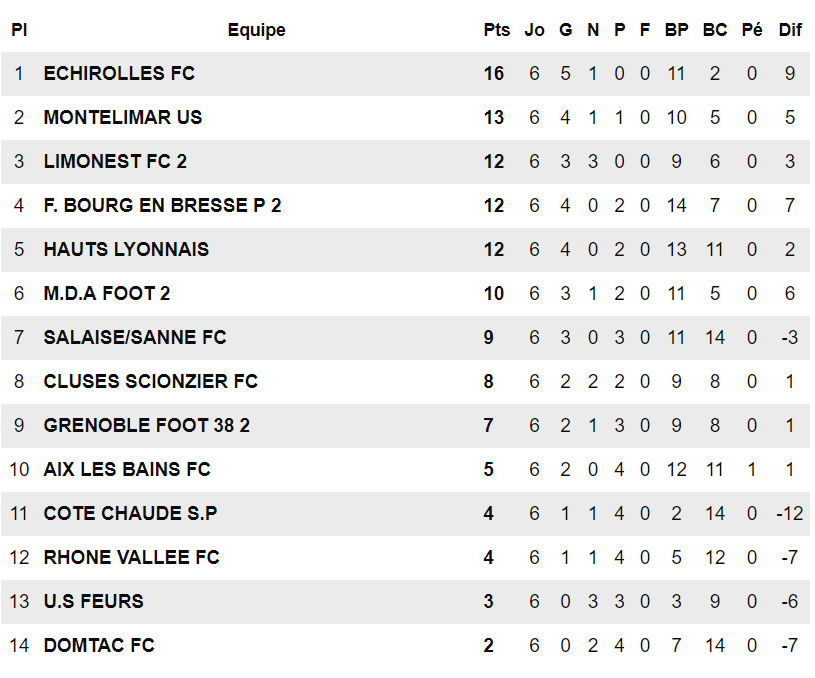Open the COTE CHAUDE S.P row
Viewport: 815px width, 678px height.
(130, 514)
